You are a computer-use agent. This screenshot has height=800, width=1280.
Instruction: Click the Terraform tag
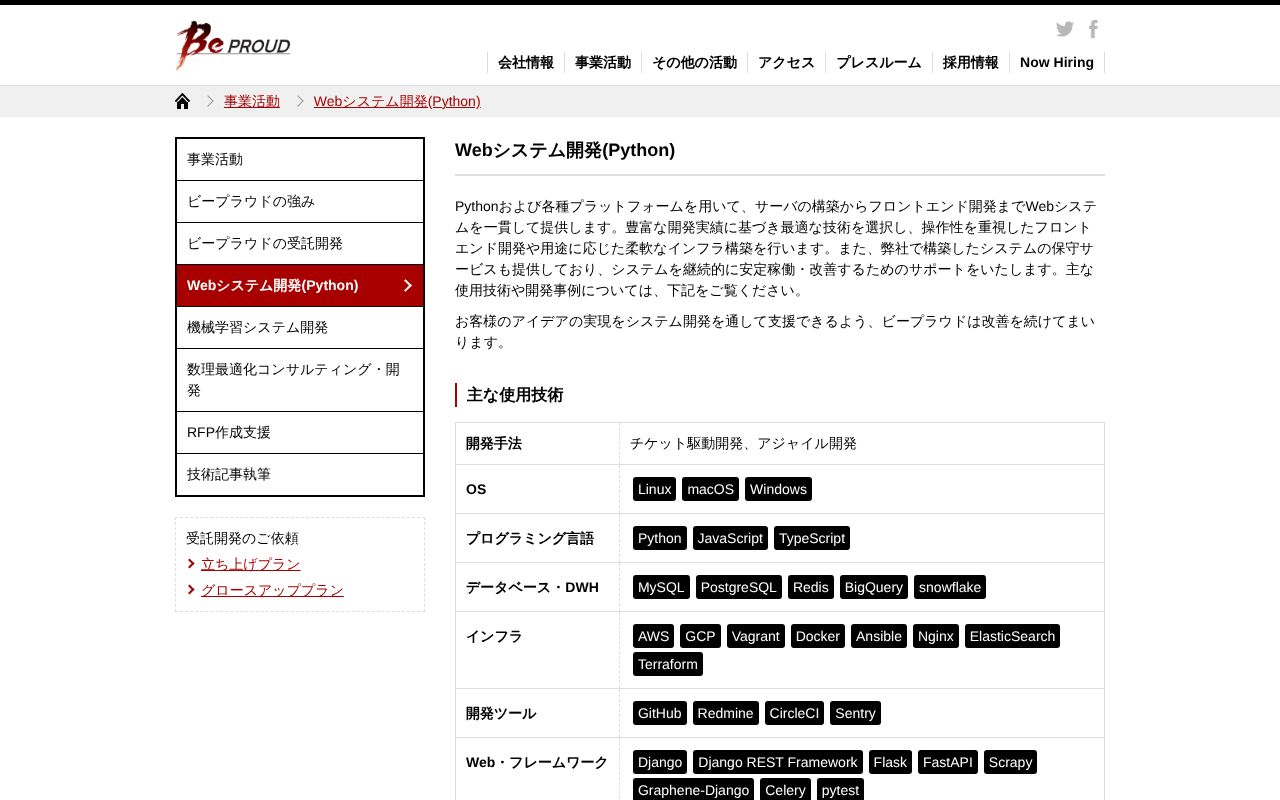tap(668, 664)
